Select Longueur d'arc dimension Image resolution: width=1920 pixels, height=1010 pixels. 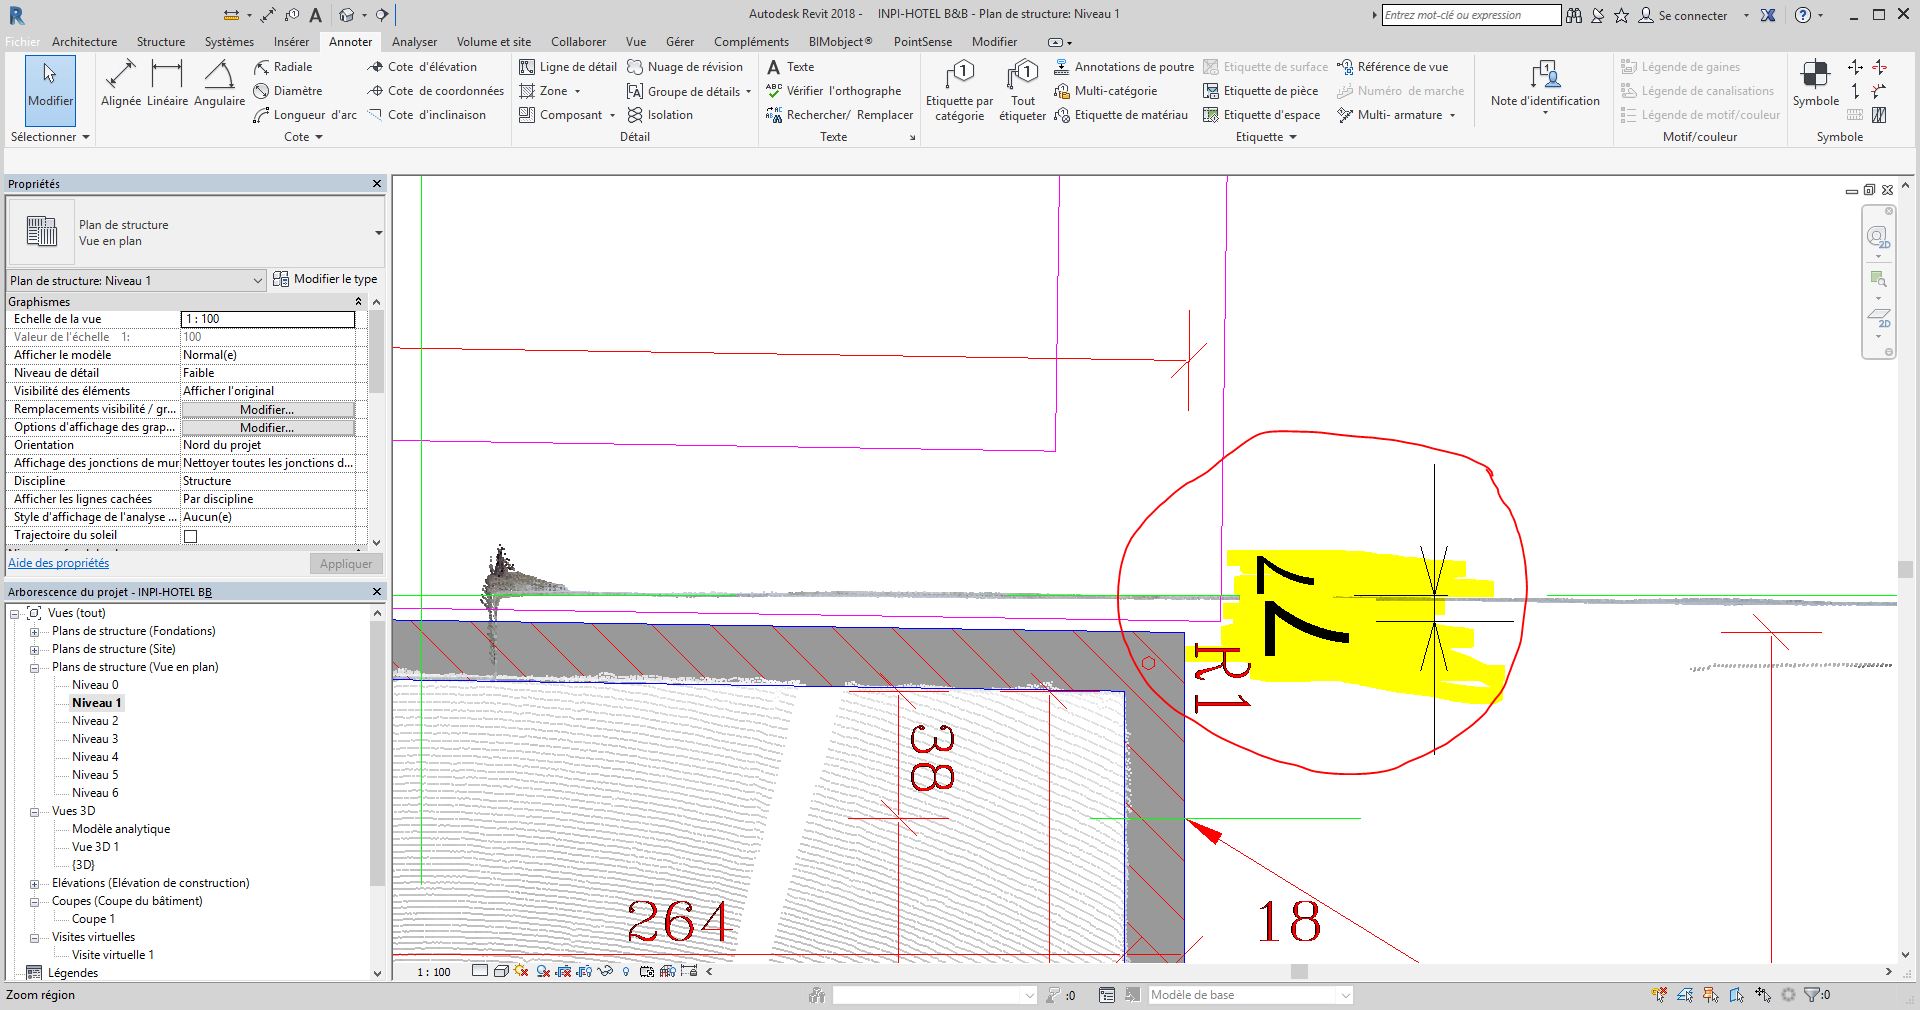click(x=305, y=115)
